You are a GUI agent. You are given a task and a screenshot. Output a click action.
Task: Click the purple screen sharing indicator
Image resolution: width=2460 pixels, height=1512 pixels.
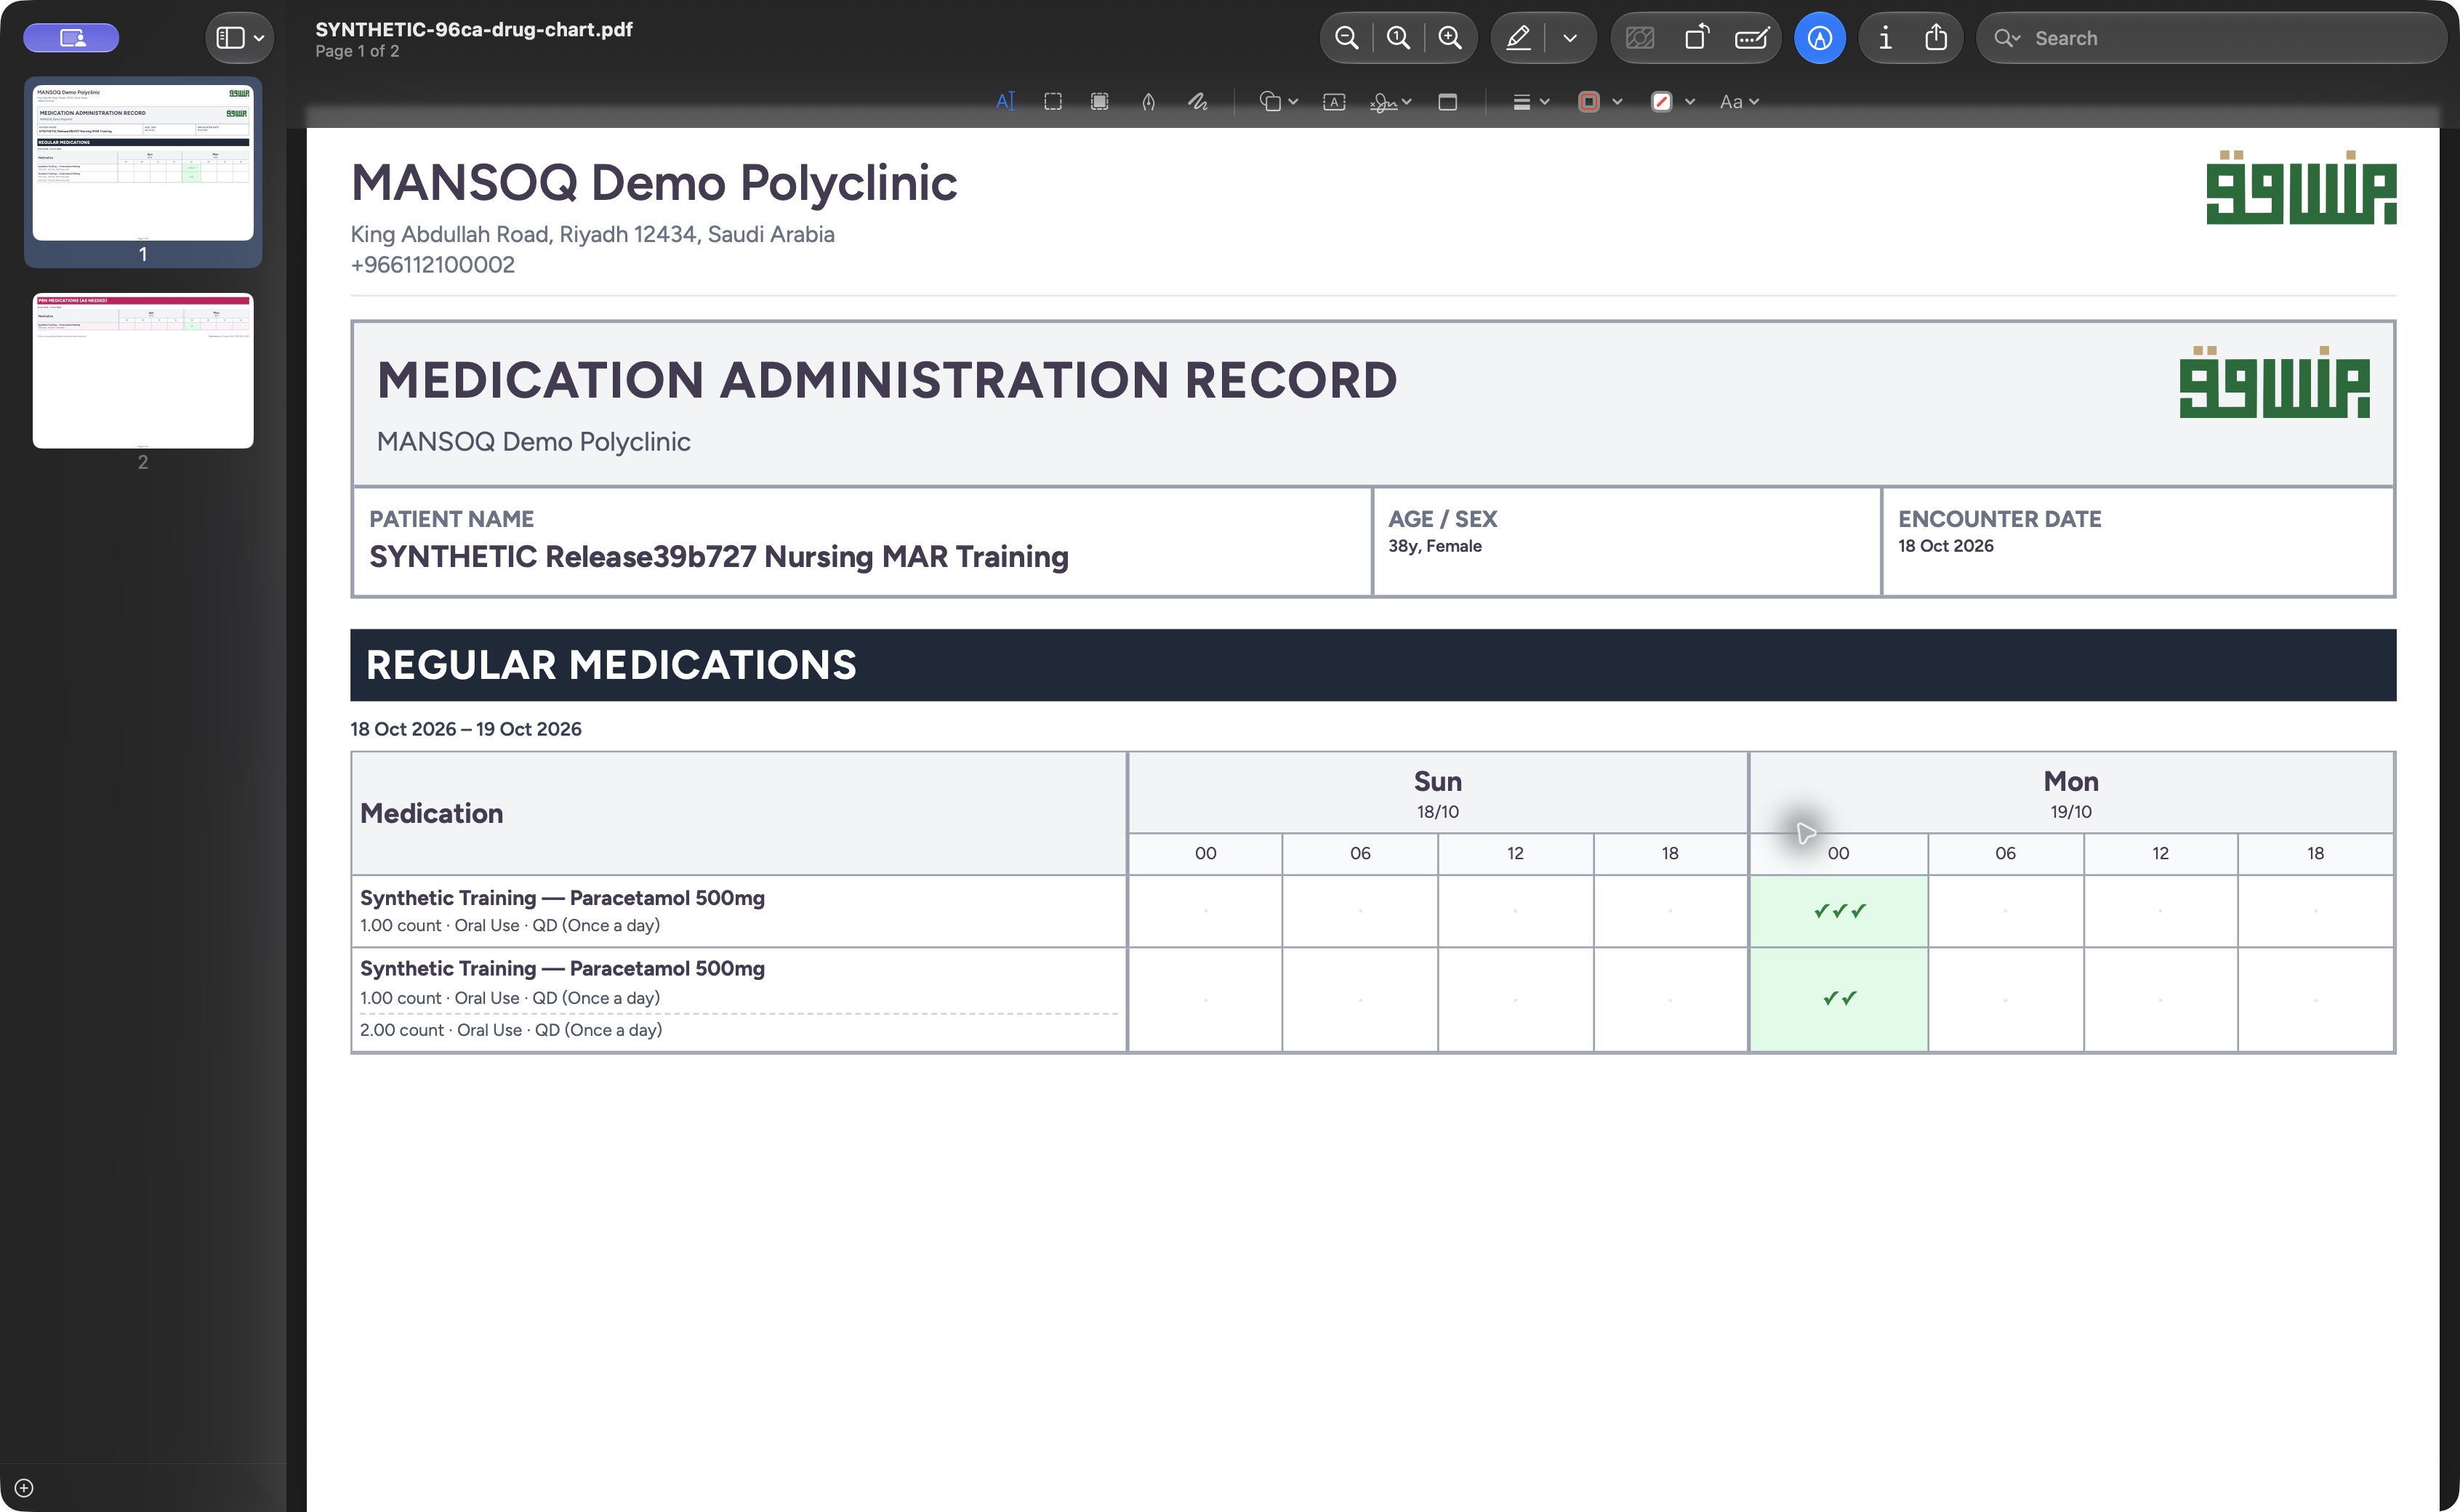(x=71, y=38)
